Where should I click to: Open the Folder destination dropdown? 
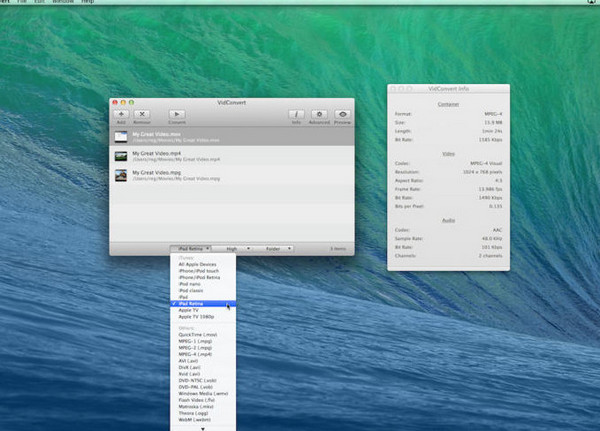point(275,248)
